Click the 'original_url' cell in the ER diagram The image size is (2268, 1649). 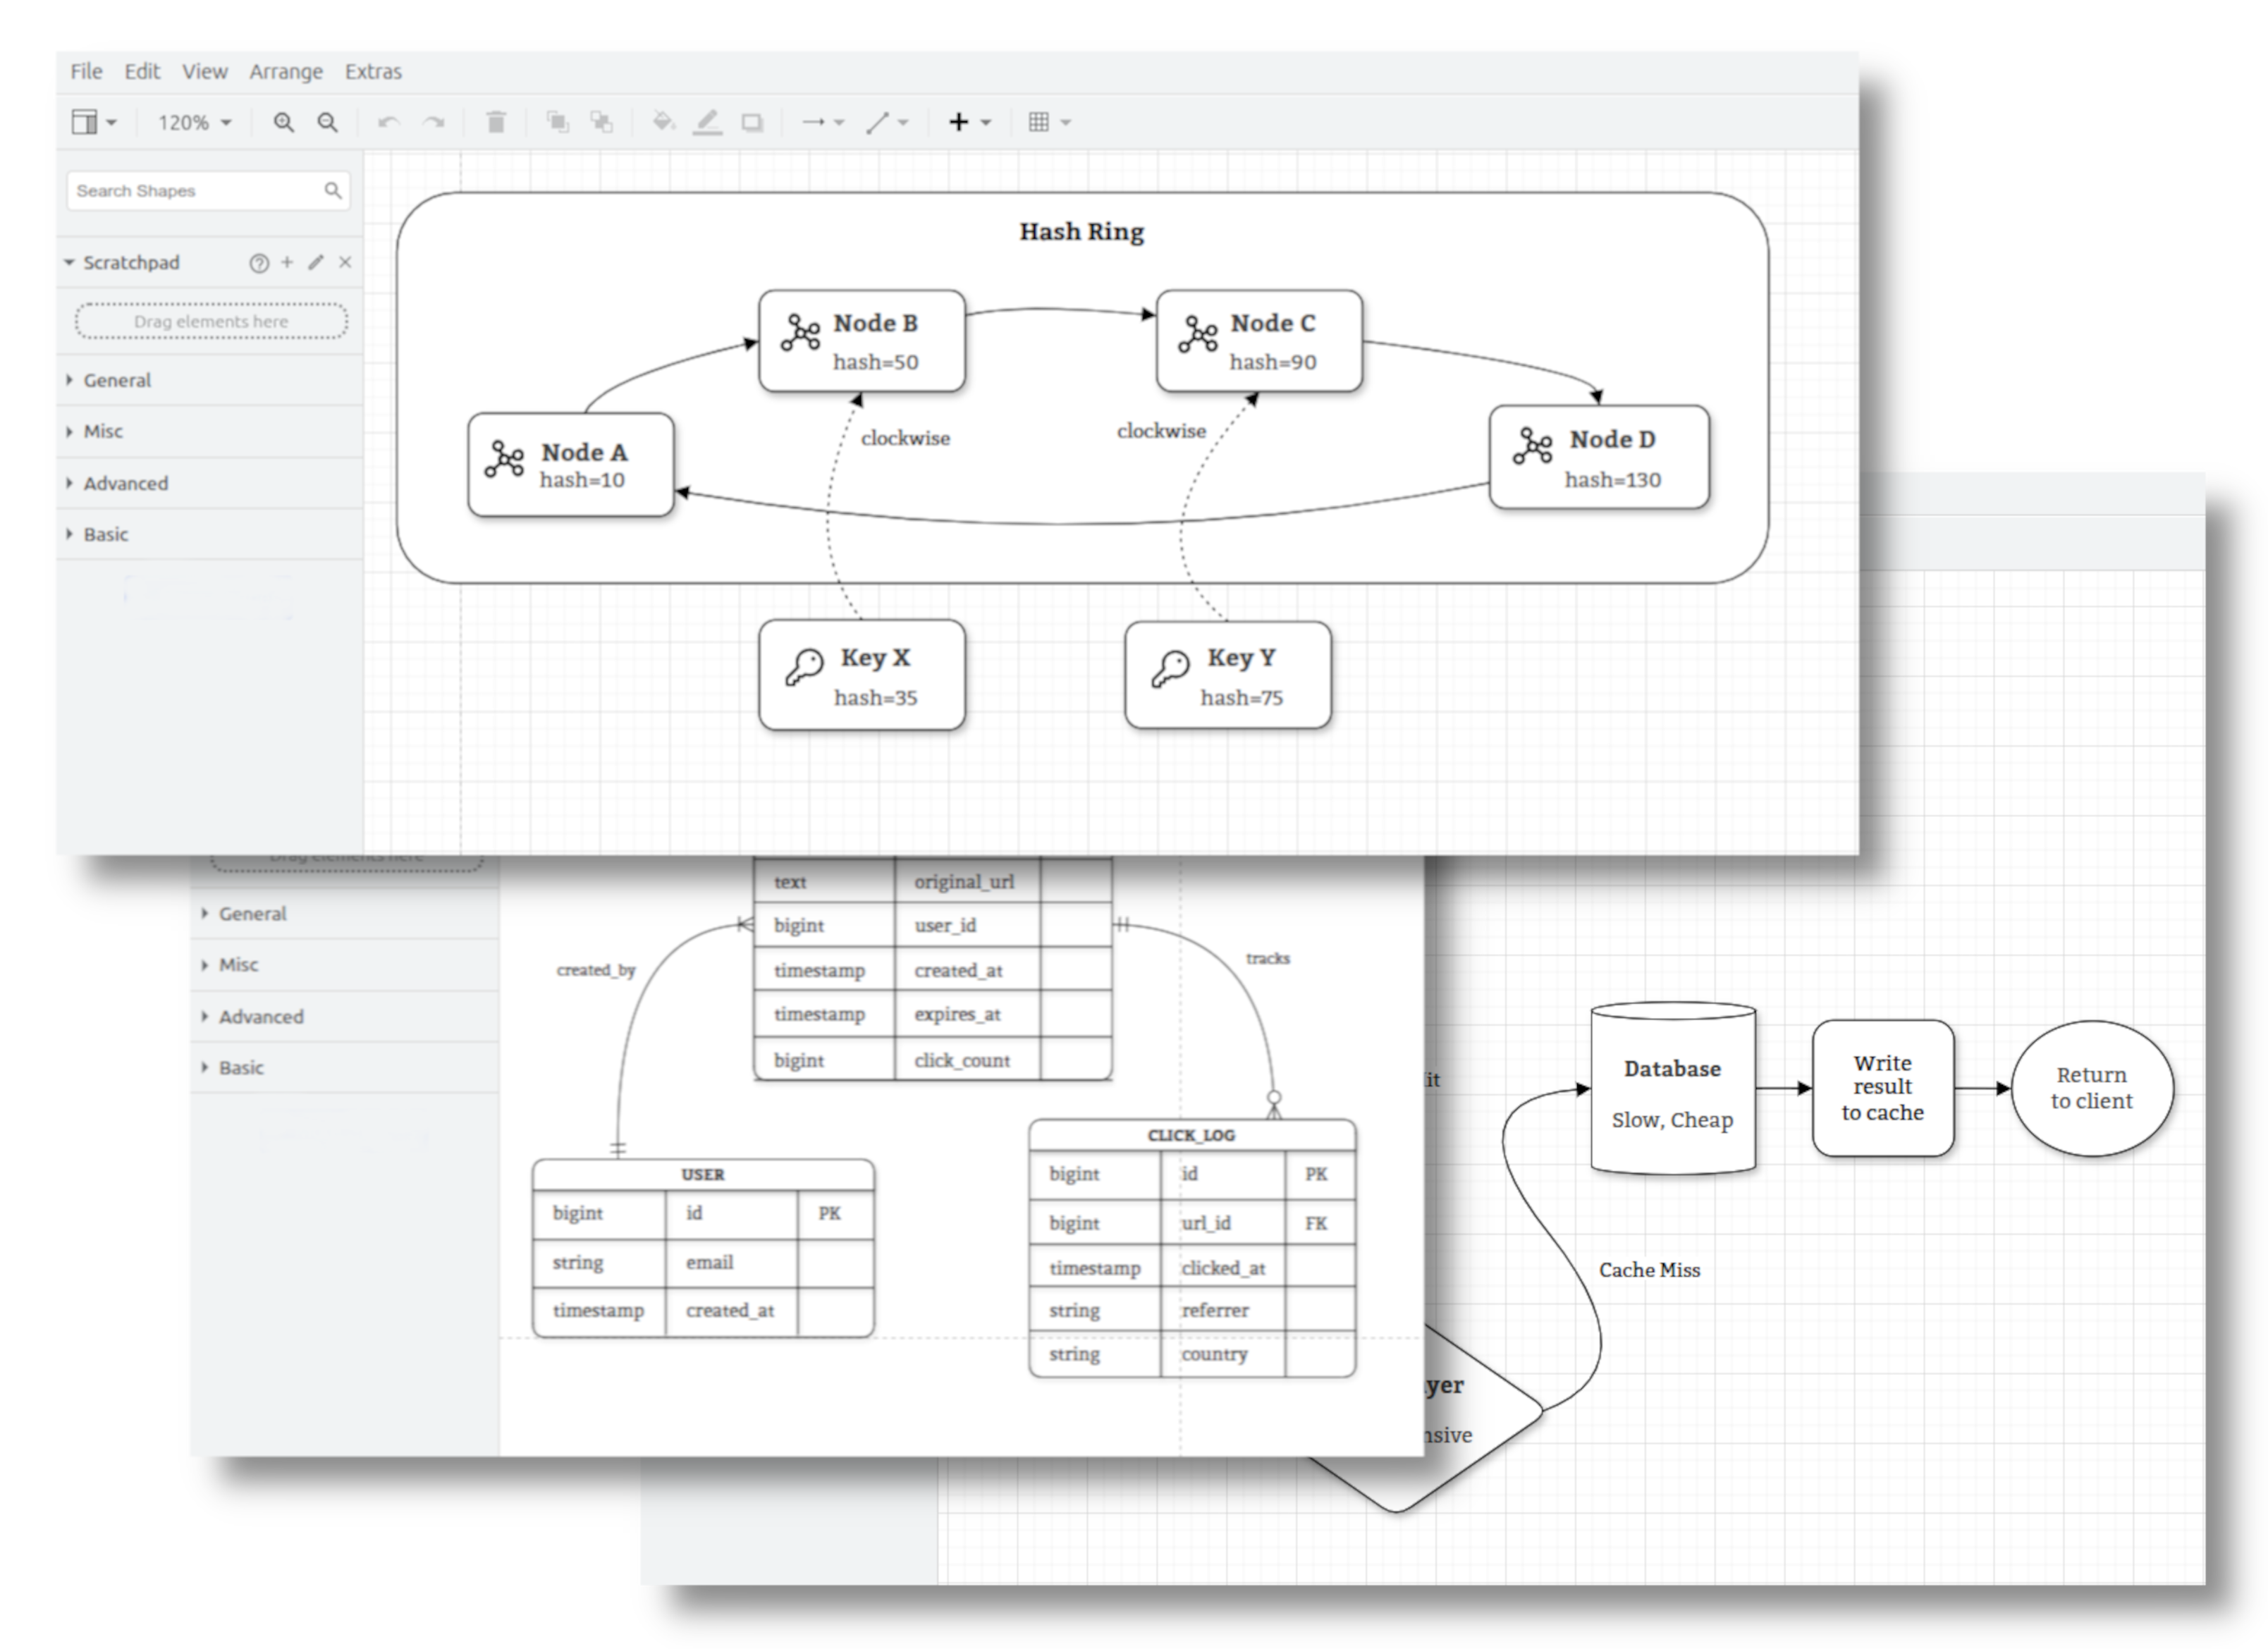coord(966,881)
